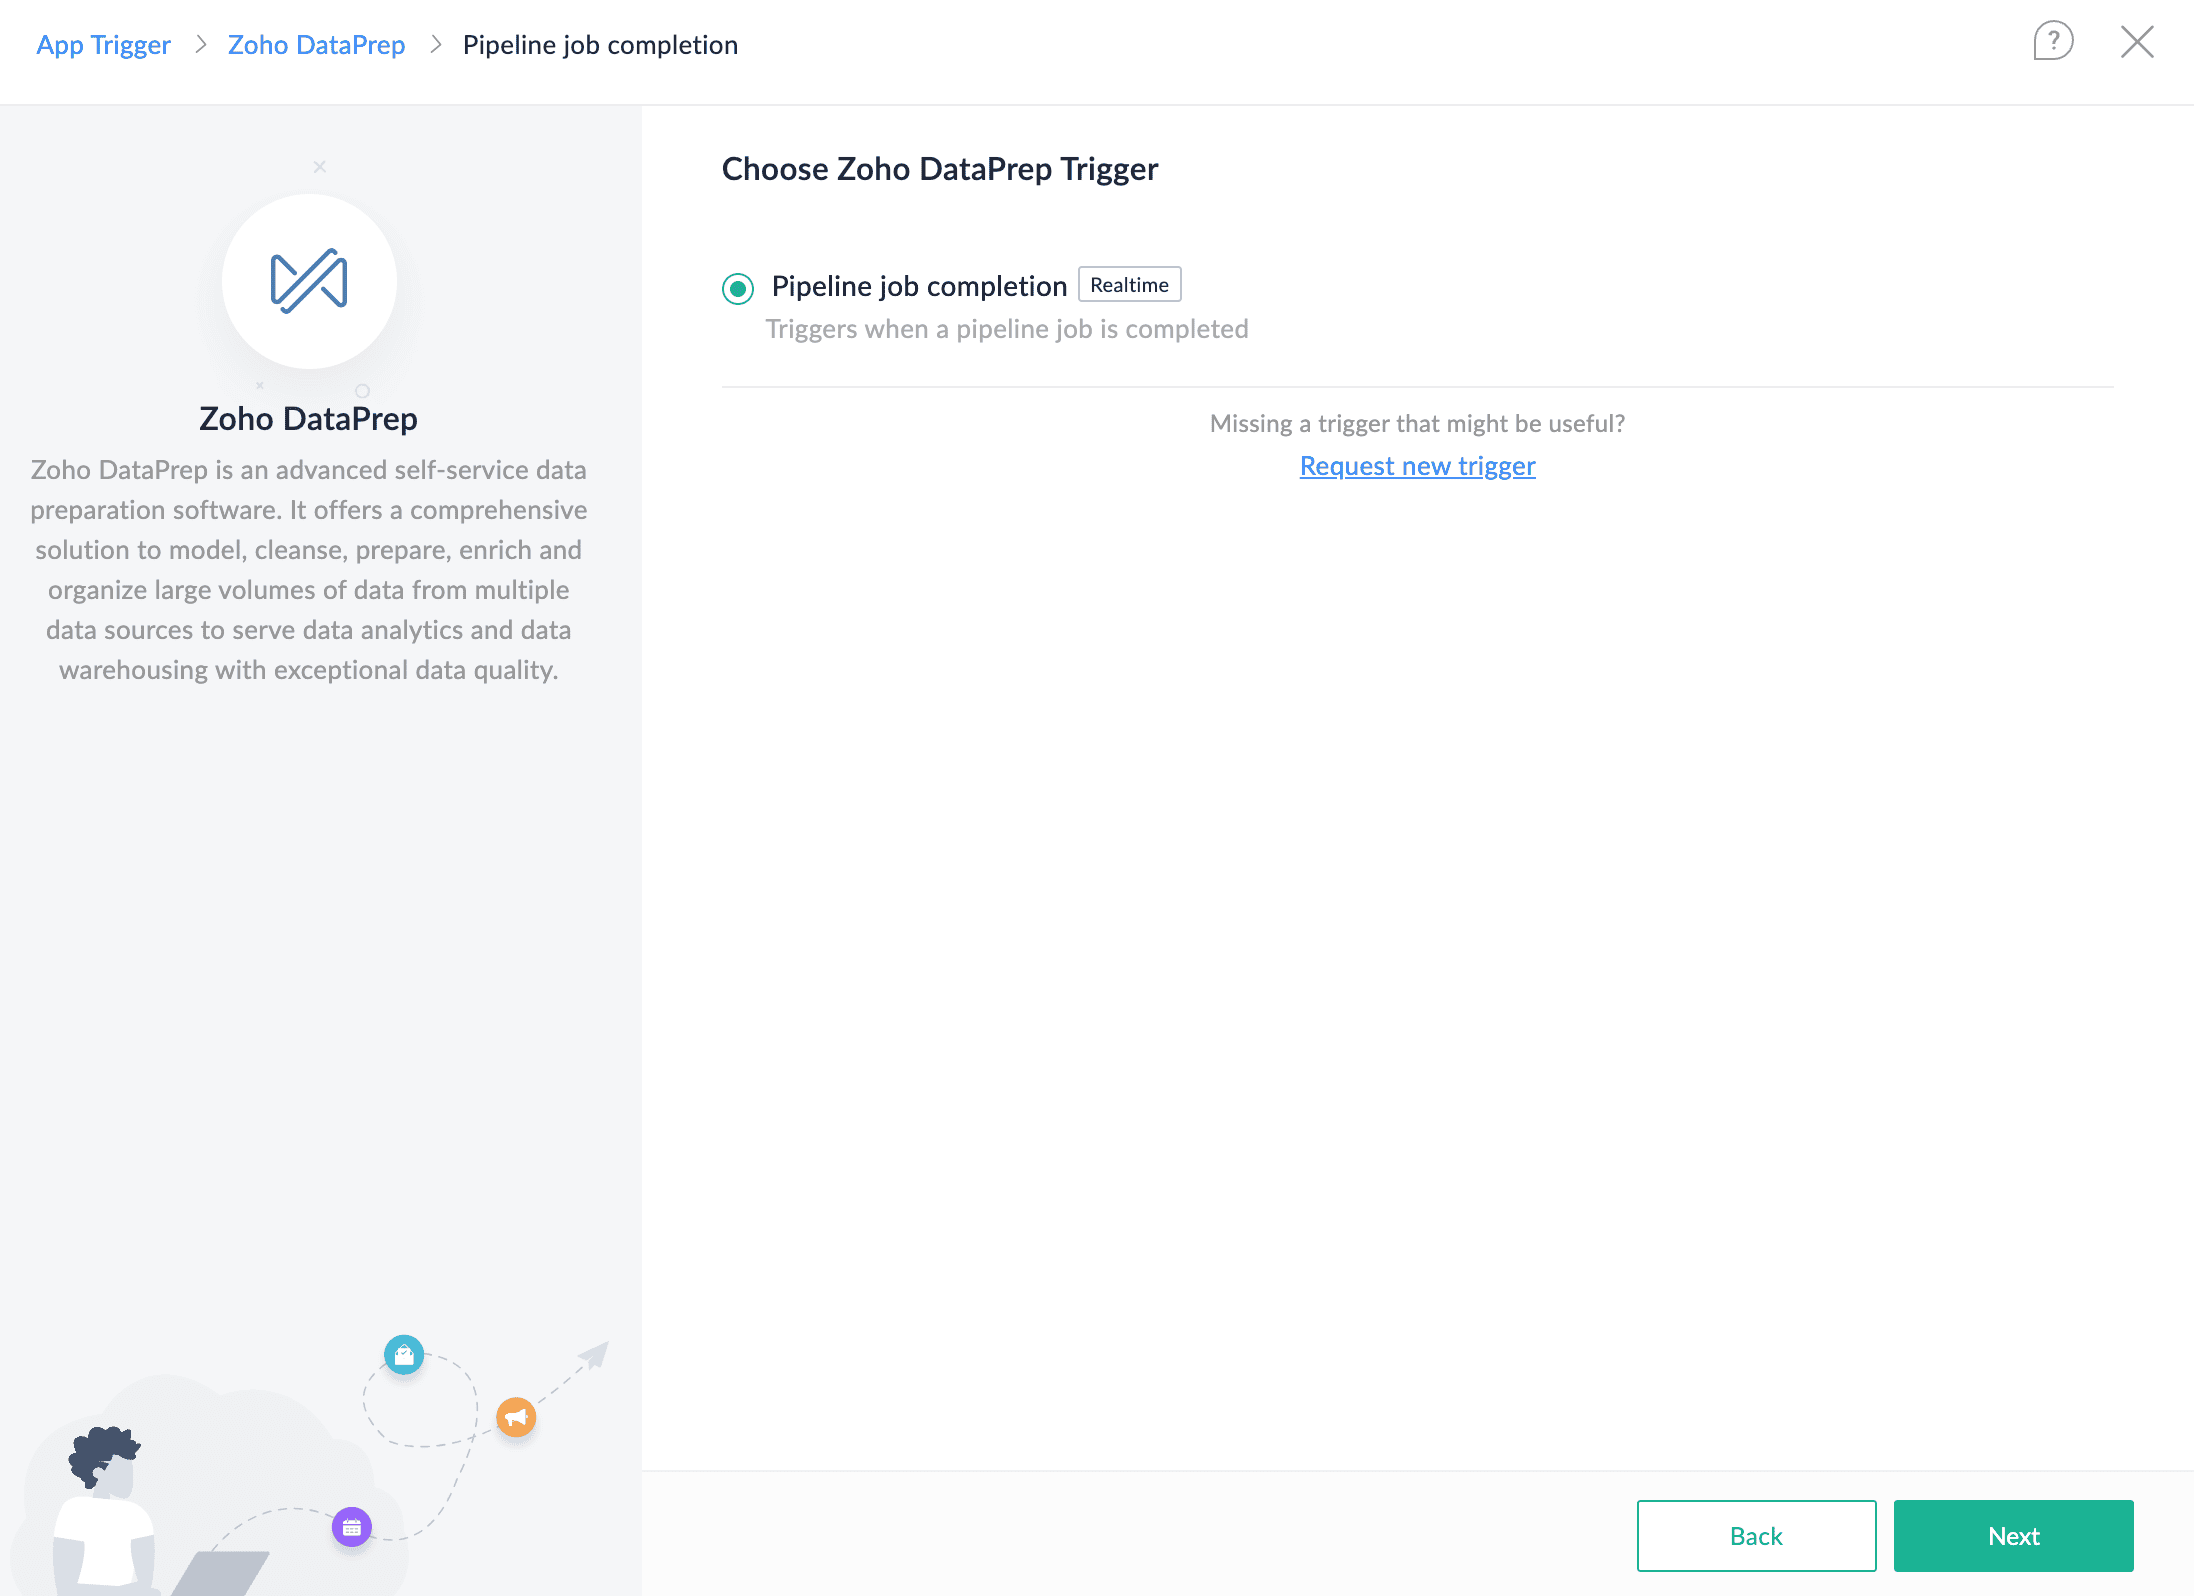This screenshot has width=2194, height=1596.
Task: Click the purple calendar icon
Action: tap(352, 1527)
